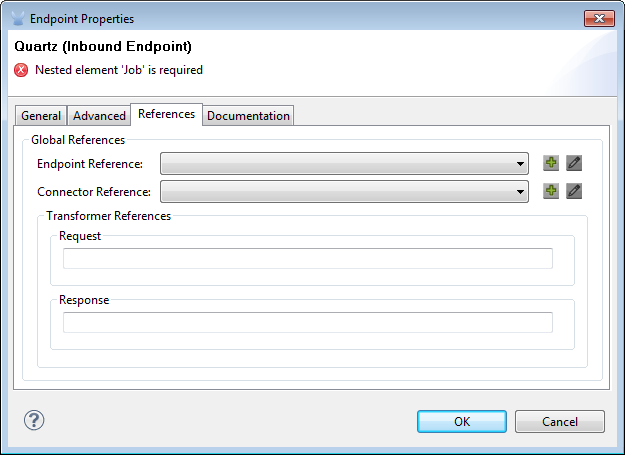This screenshot has height=455, width=625.
Task: Add a new Endpoint Reference with the green plus
Action: pos(551,163)
